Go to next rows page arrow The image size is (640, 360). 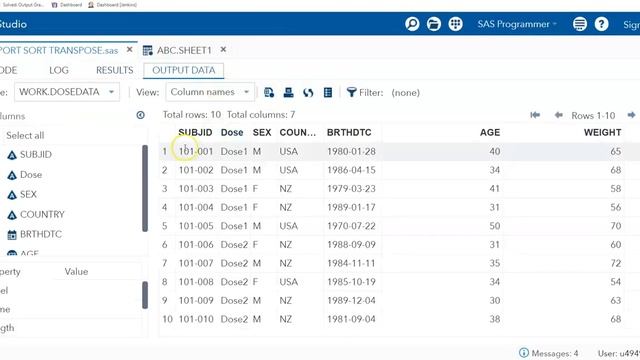631,115
